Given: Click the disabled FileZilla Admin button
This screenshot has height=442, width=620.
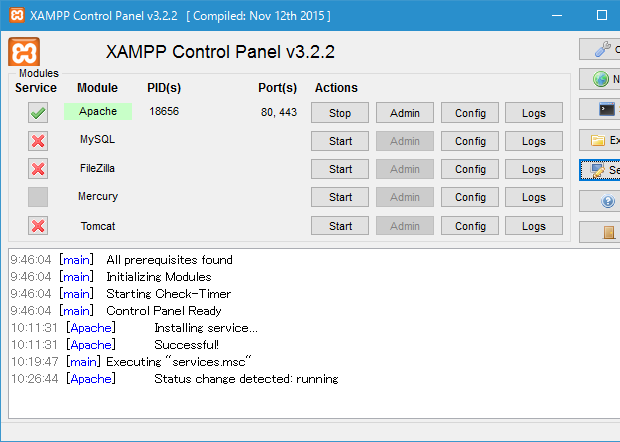Looking at the screenshot, I should coord(405,169).
